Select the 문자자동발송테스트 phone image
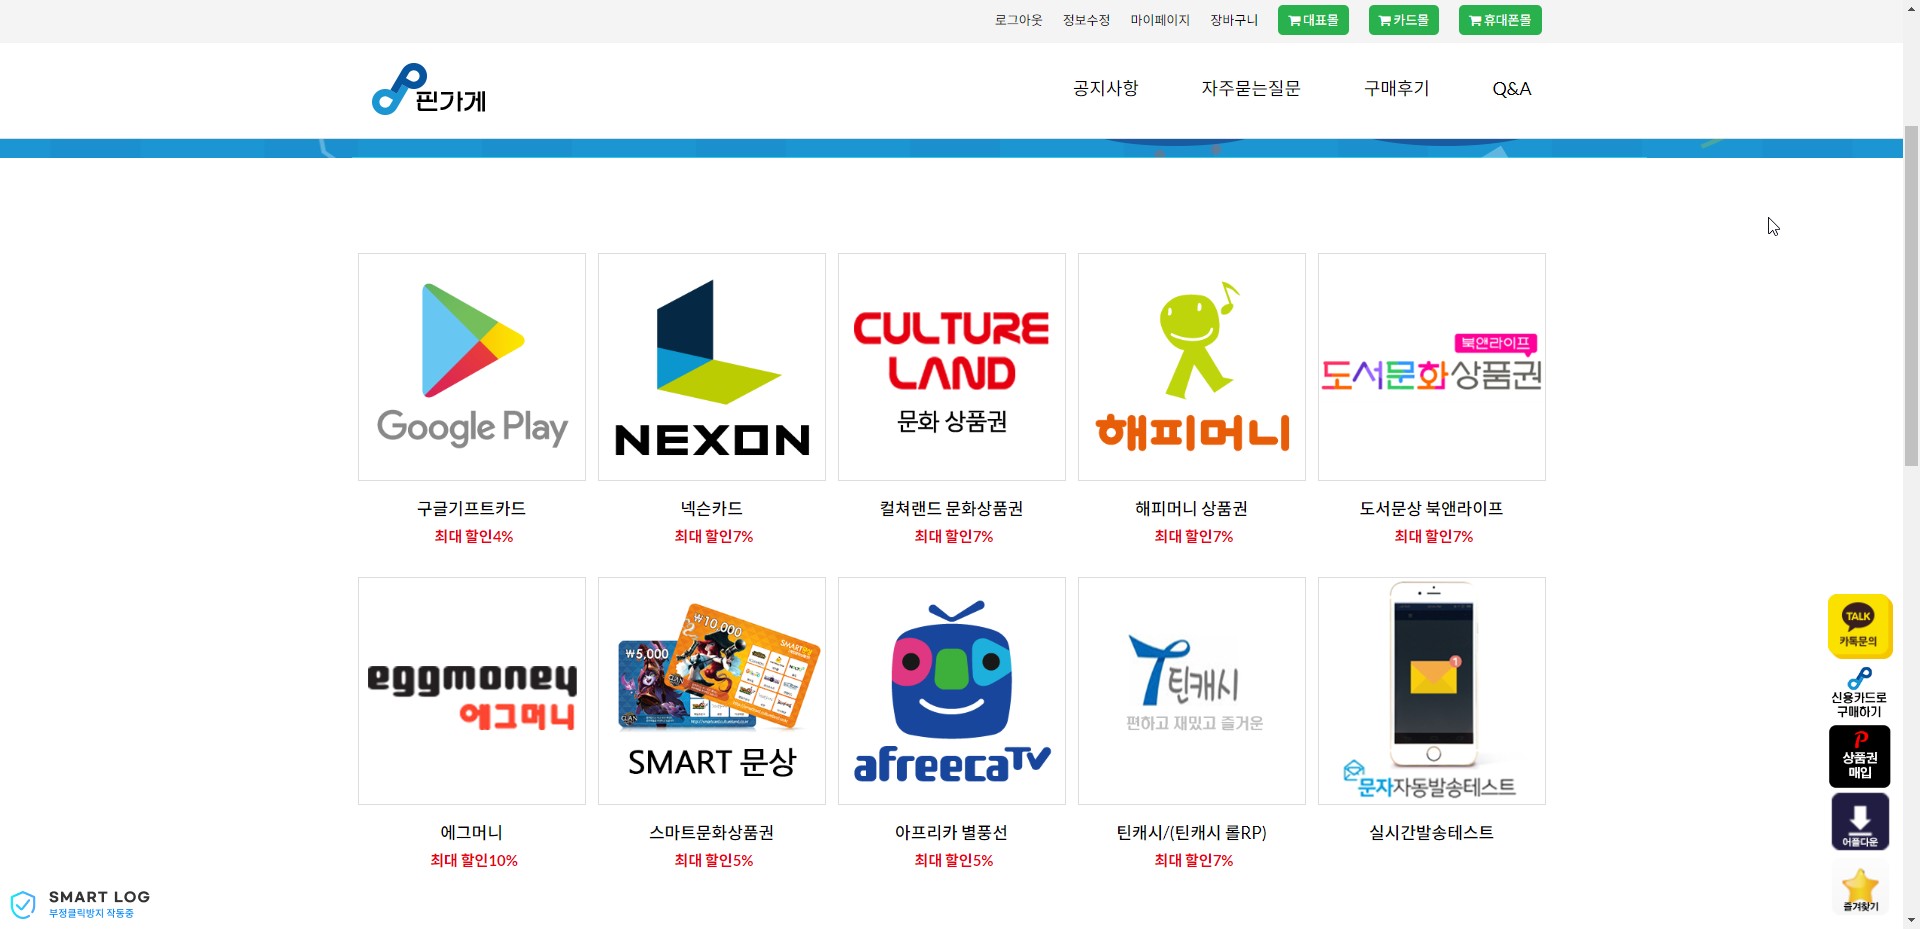The image size is (1920, 929). pos(1432,691)
